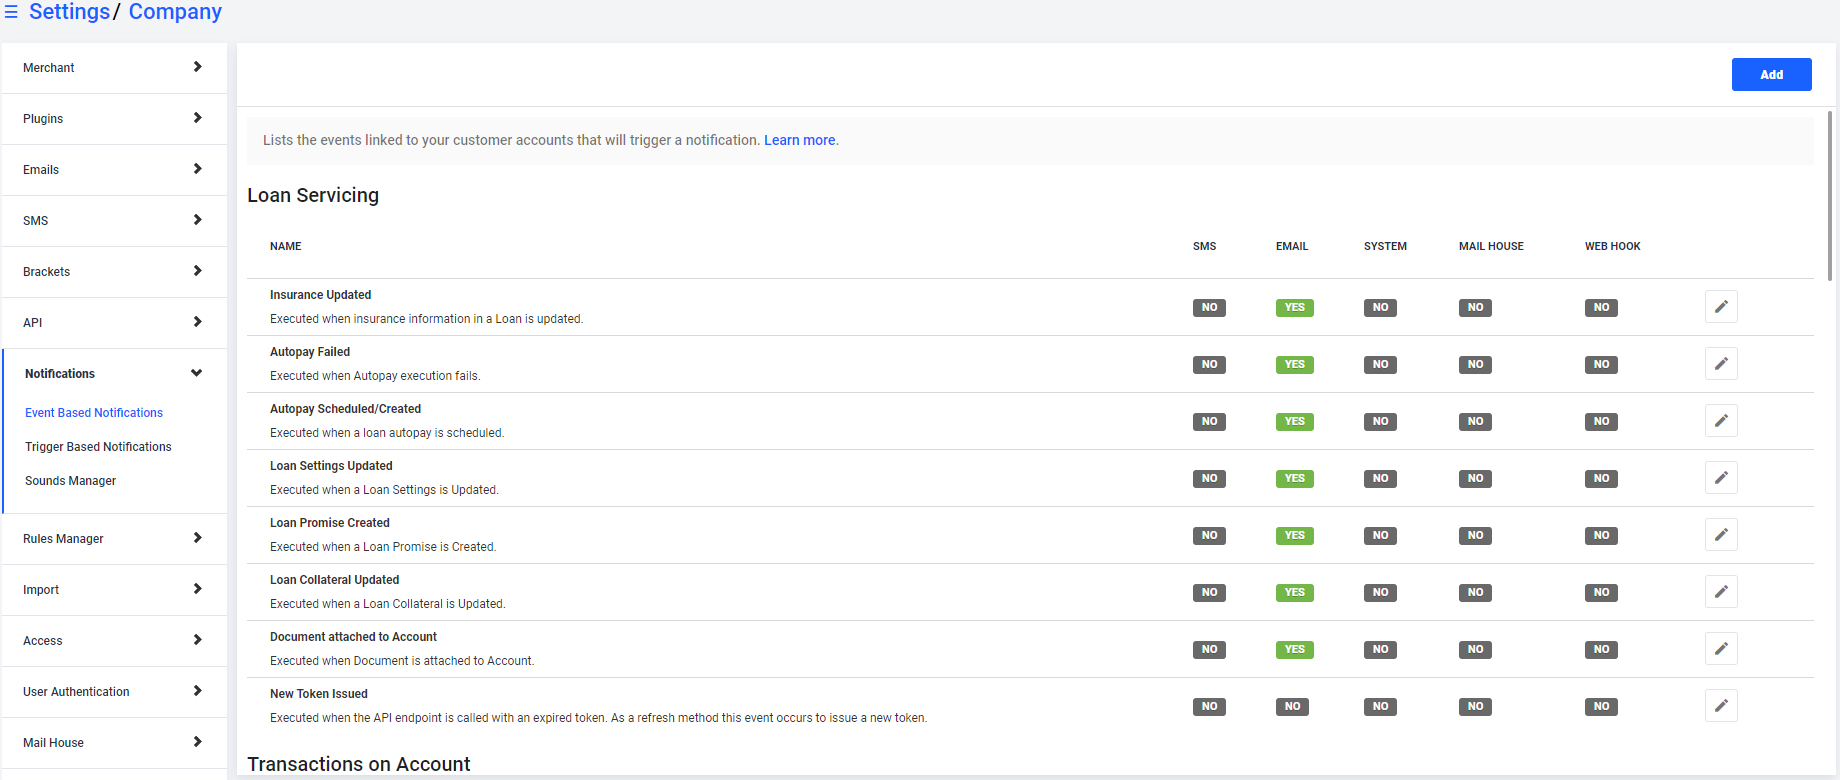The width and height of the screenshot is (1840, 780).
Task: Expand the Plugins menu section
Action: (114, 119)
